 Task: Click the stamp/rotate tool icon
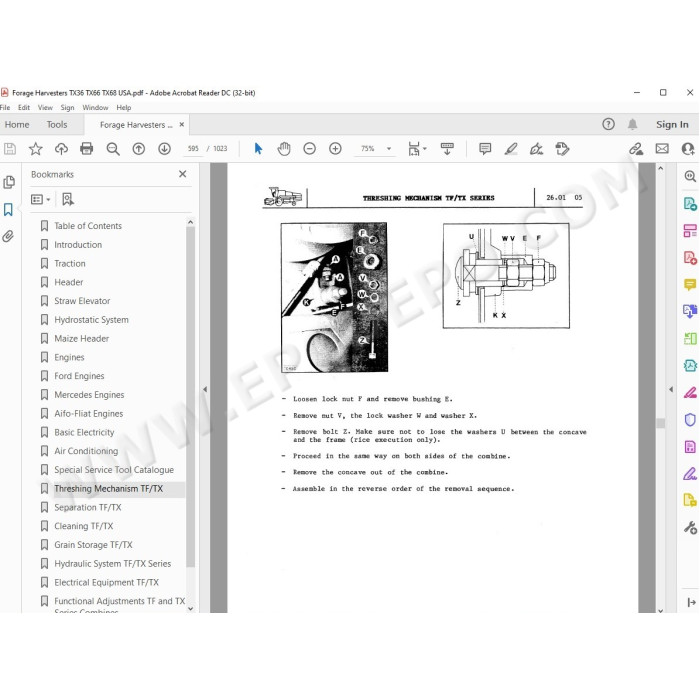point(562,149)
